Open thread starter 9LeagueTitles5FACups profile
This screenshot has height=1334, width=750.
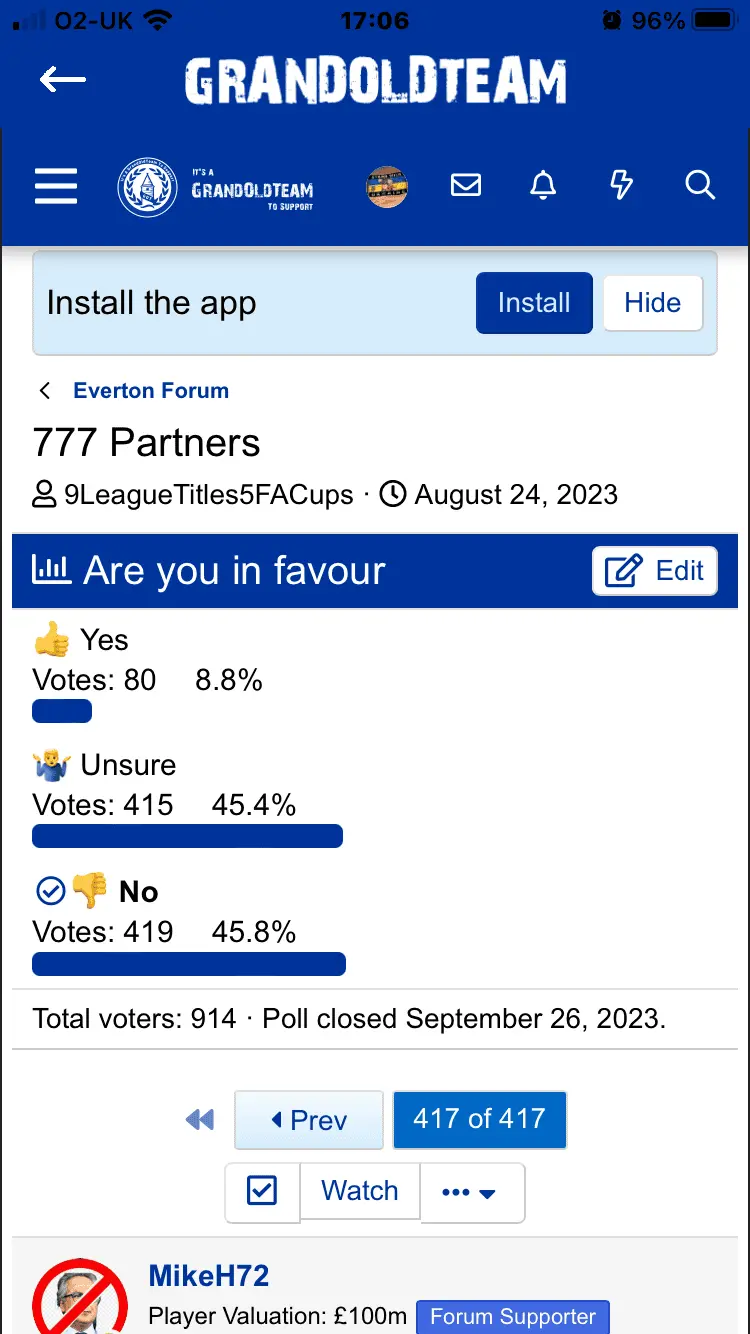click(x=208, y=495)
